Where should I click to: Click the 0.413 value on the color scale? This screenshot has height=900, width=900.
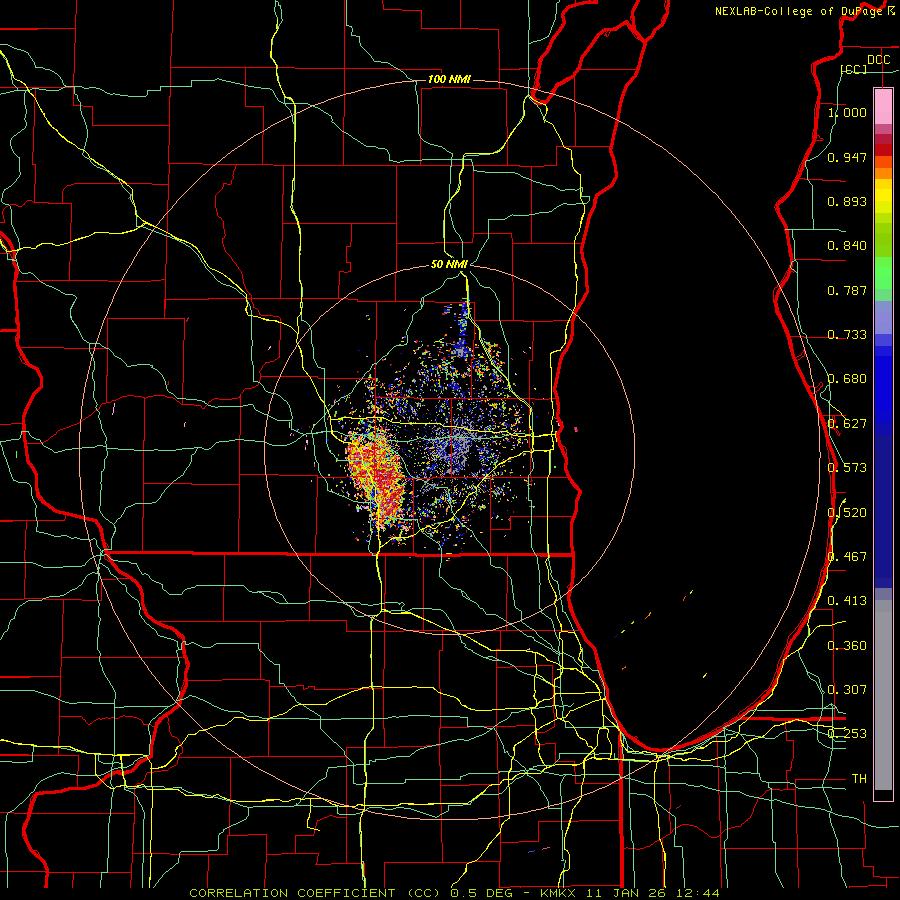click(847, 601)
